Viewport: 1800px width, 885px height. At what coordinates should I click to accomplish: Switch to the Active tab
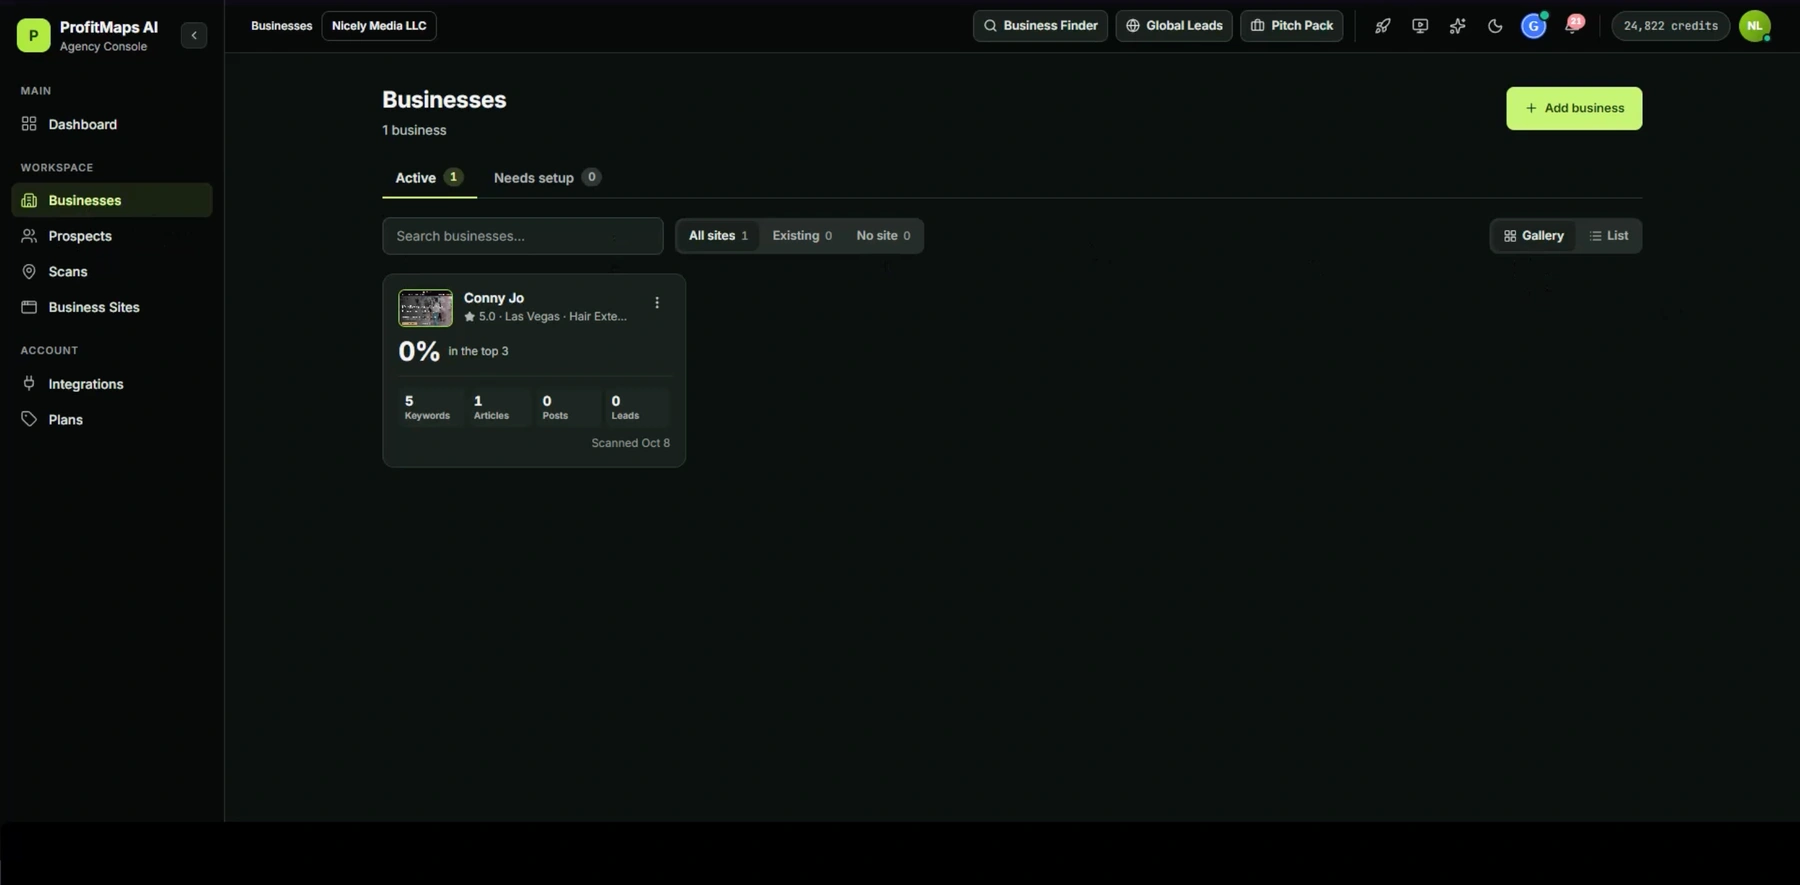tap(429, 178)
